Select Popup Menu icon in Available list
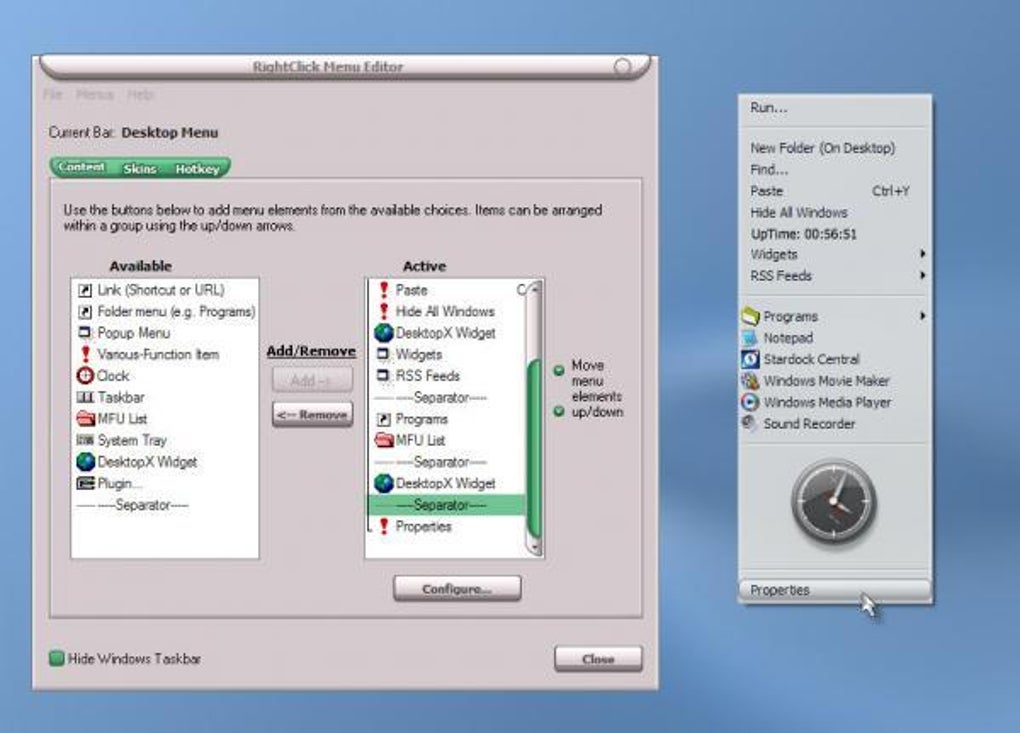 coord(85,332)
